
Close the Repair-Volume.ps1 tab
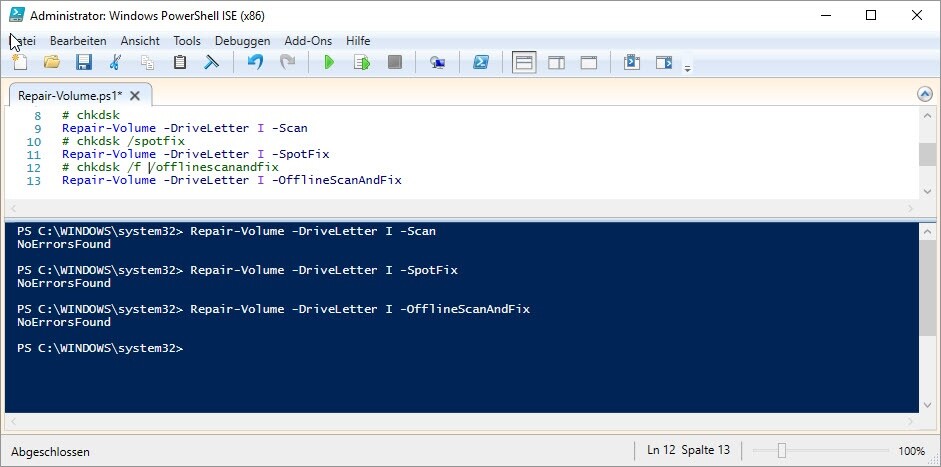135,95
